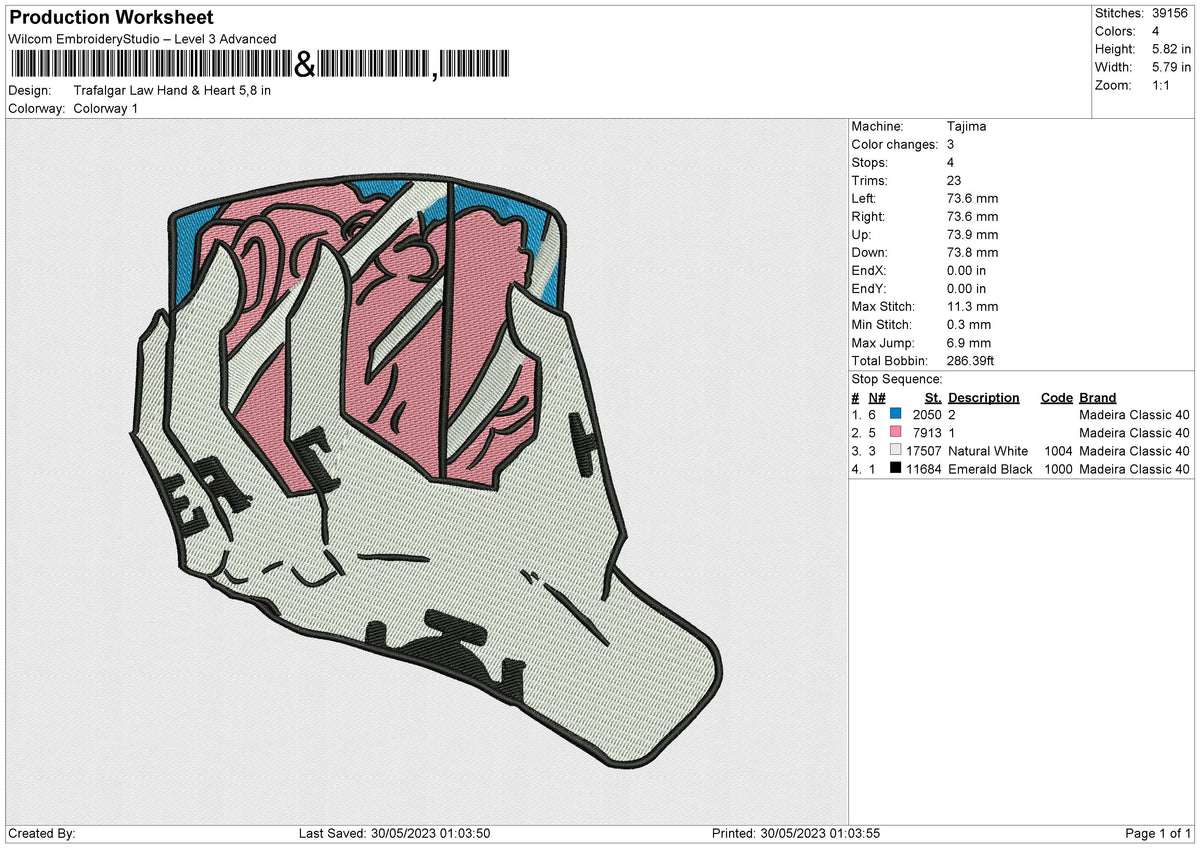Viewport: 1200px width, 848px height.
Task: Click the barcode at the top
Action: point(258,65)
